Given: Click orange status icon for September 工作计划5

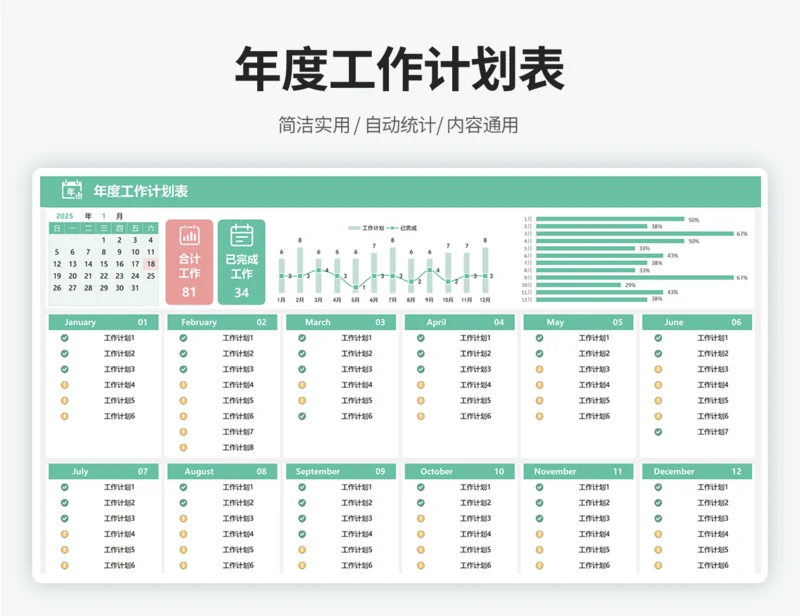Looking at the screenshot, I should 302,550.
